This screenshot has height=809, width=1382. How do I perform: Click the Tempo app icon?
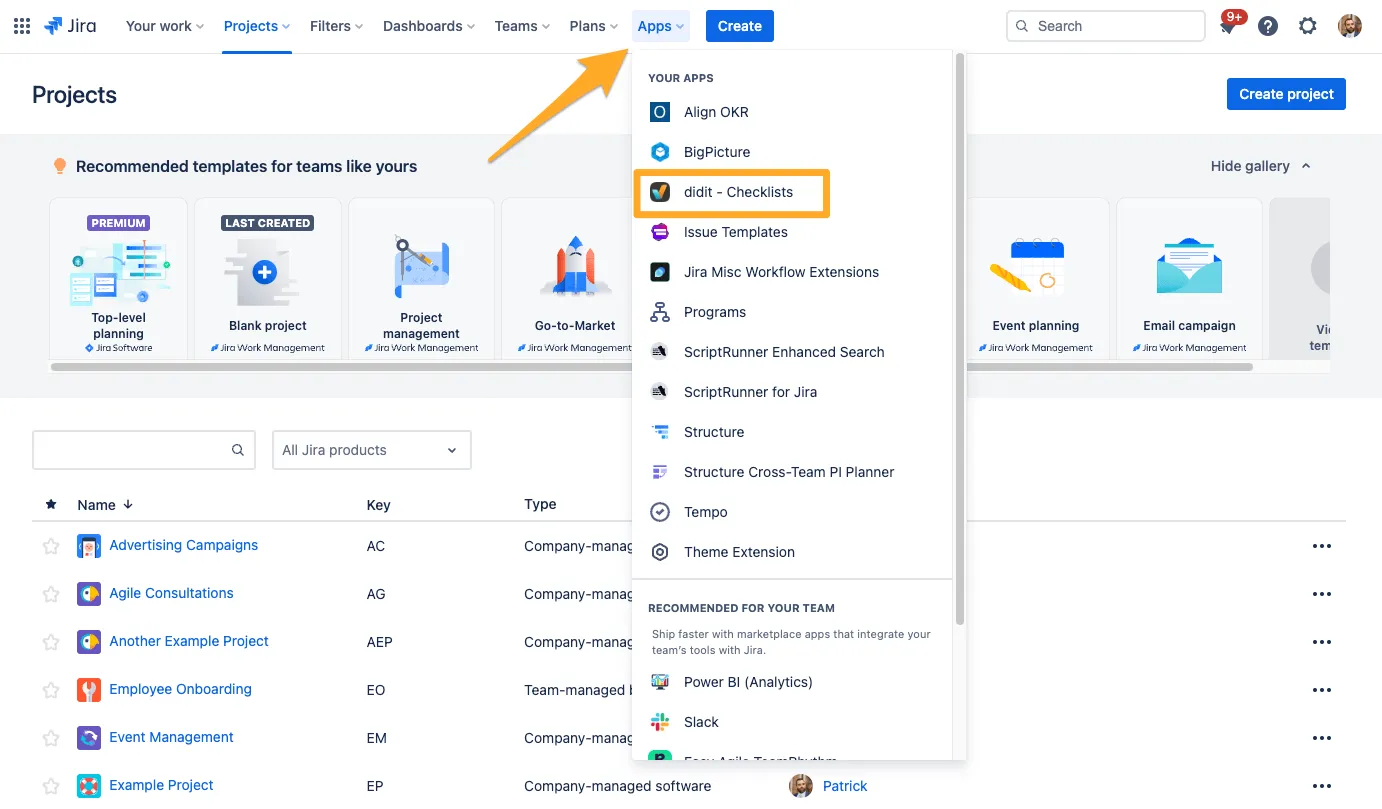click(660, 512)
